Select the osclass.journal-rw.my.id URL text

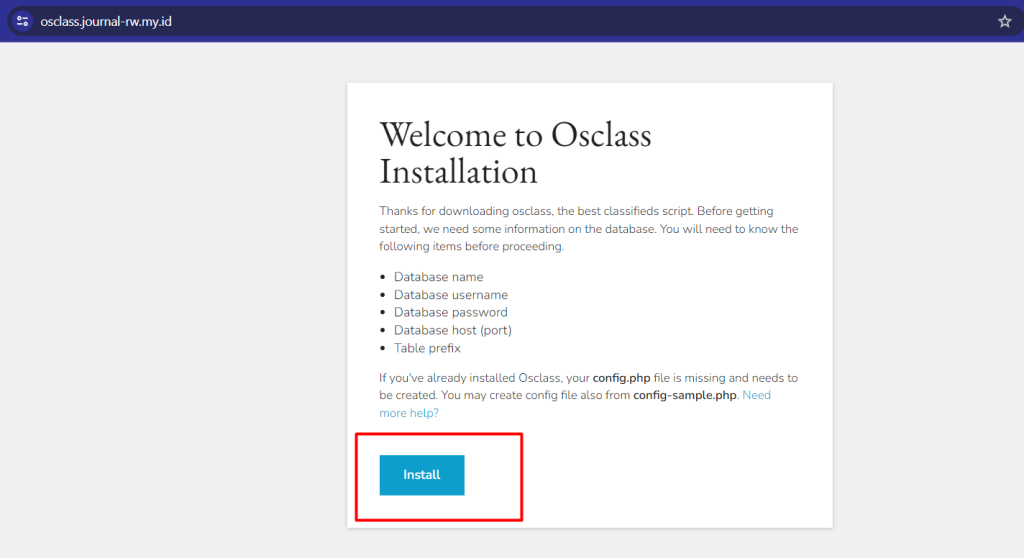pyautogui.click(x=106, y=22)
